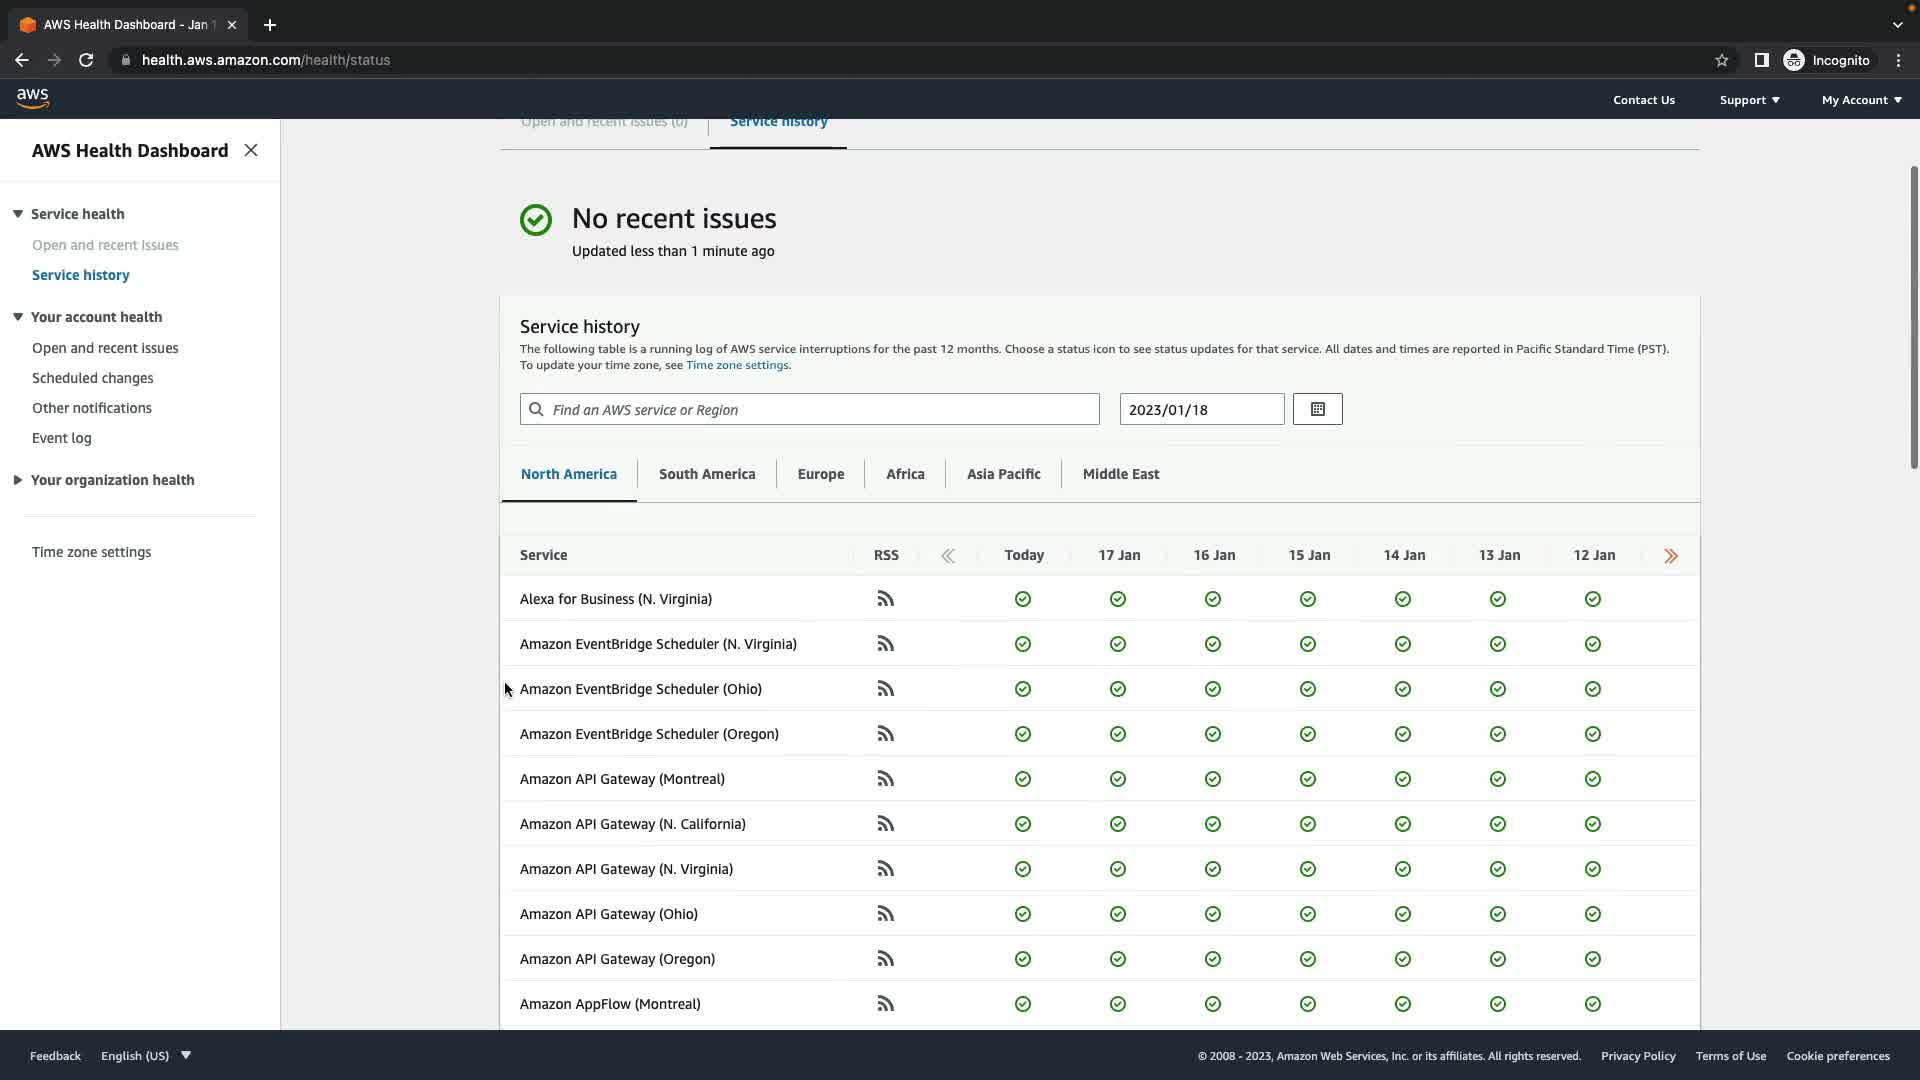Open the calendar date picker button

click(1317, 409)
